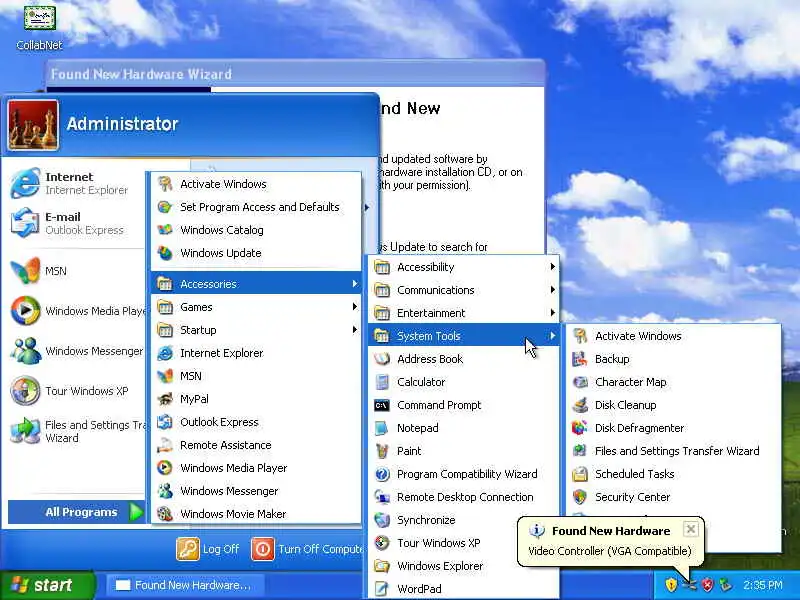This screenshot has height=600, width=800.
Task: Open the Paint icon
Action: click(382, 451)
